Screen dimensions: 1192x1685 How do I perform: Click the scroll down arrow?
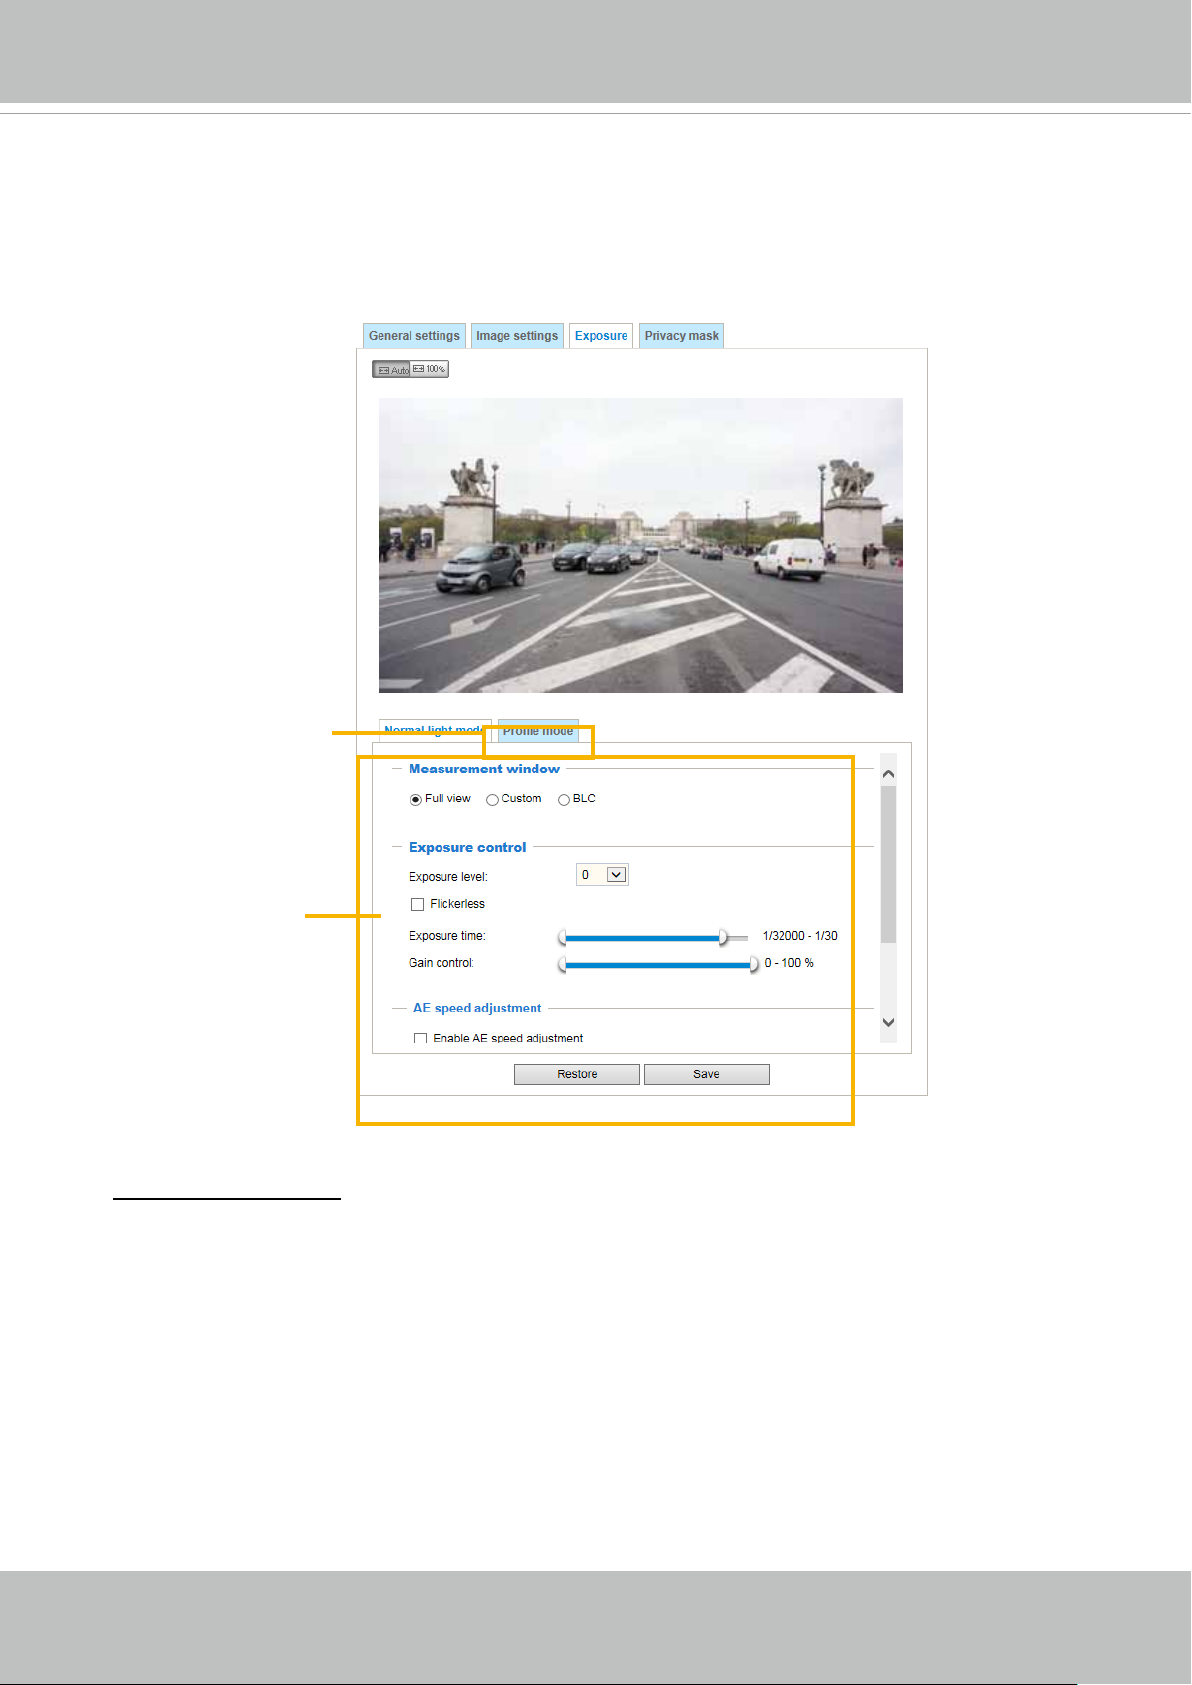tap(888, 1023)
